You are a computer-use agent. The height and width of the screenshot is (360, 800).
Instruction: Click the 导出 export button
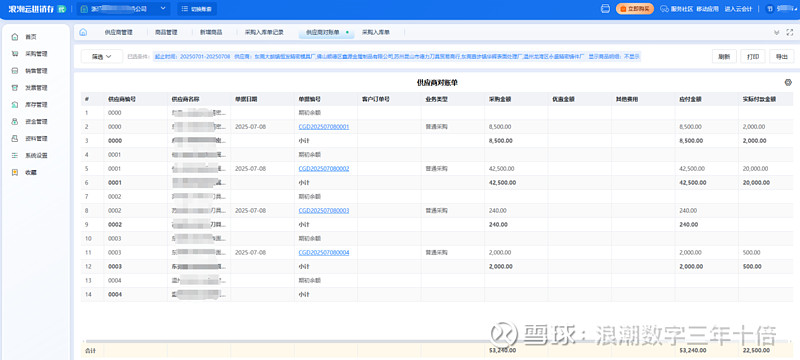coord(781,57)
